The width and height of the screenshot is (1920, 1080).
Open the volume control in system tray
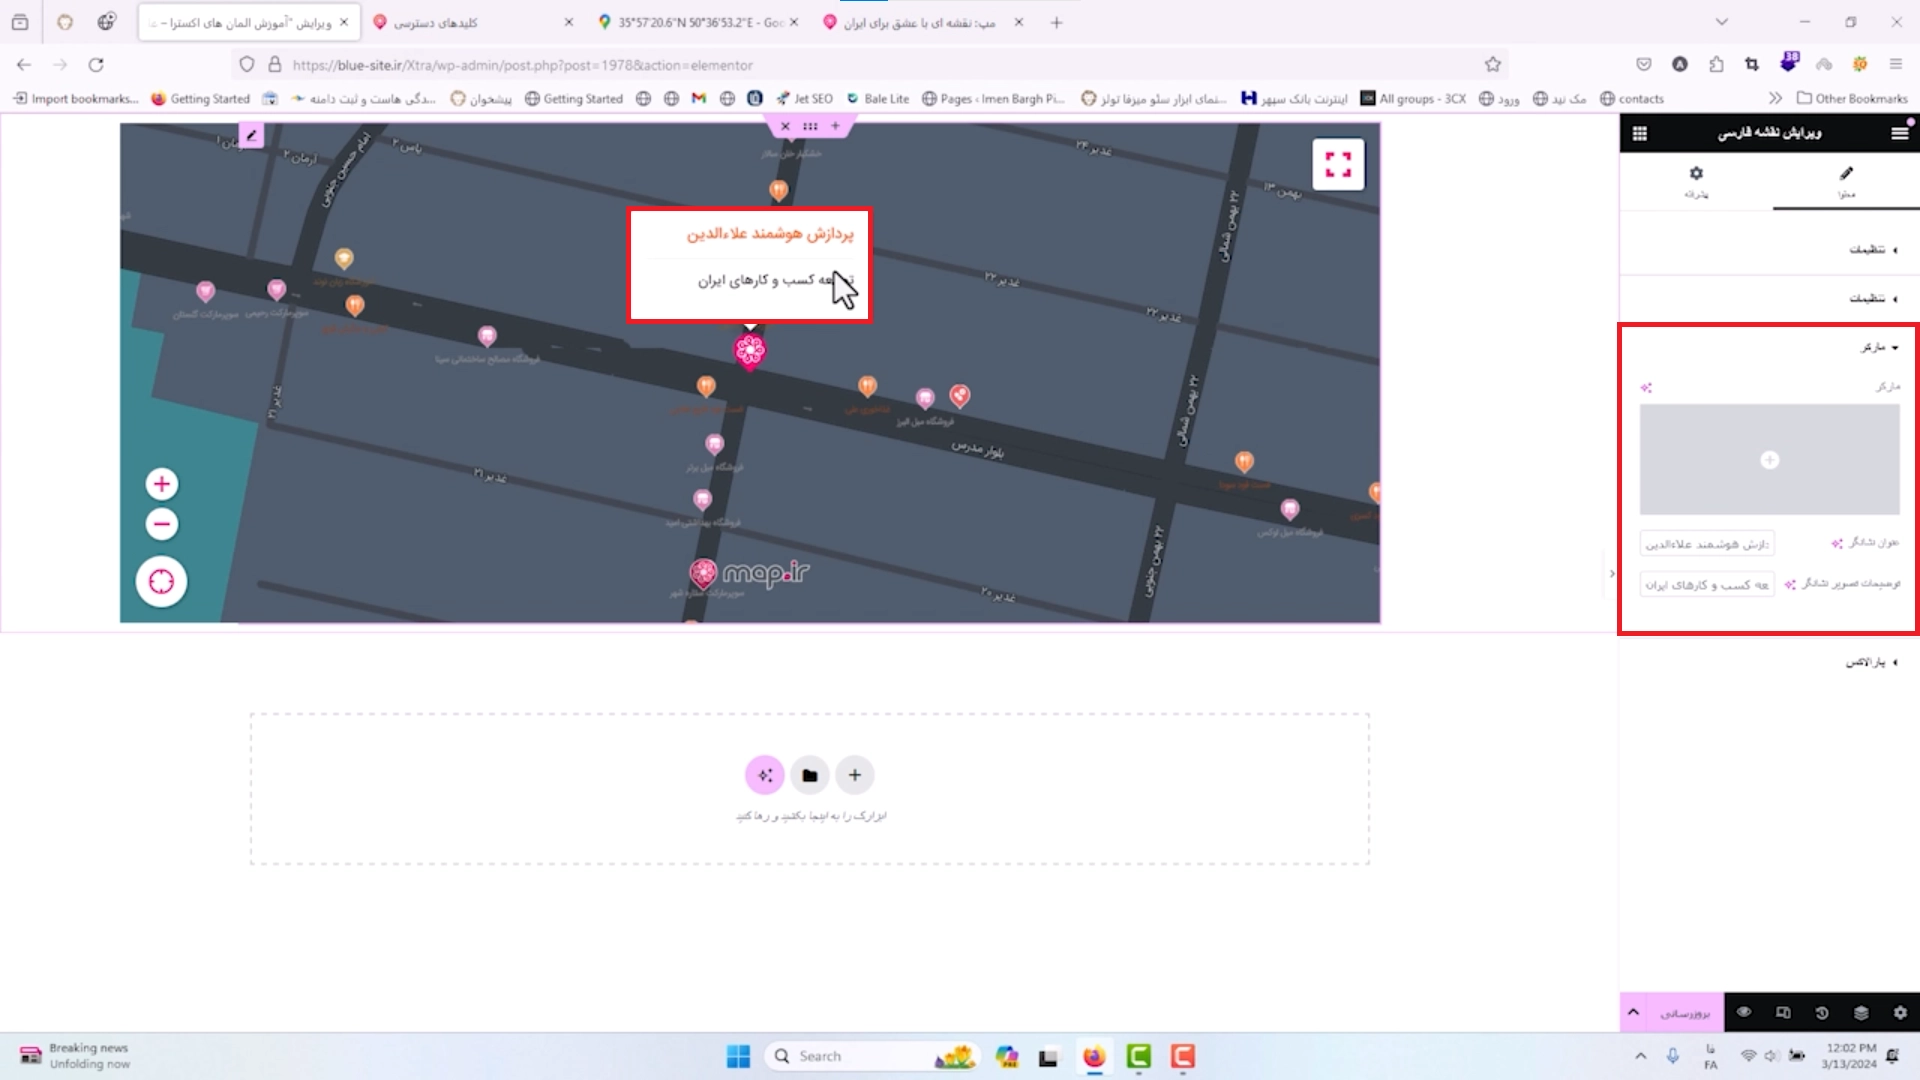tap(1771, 1056)
